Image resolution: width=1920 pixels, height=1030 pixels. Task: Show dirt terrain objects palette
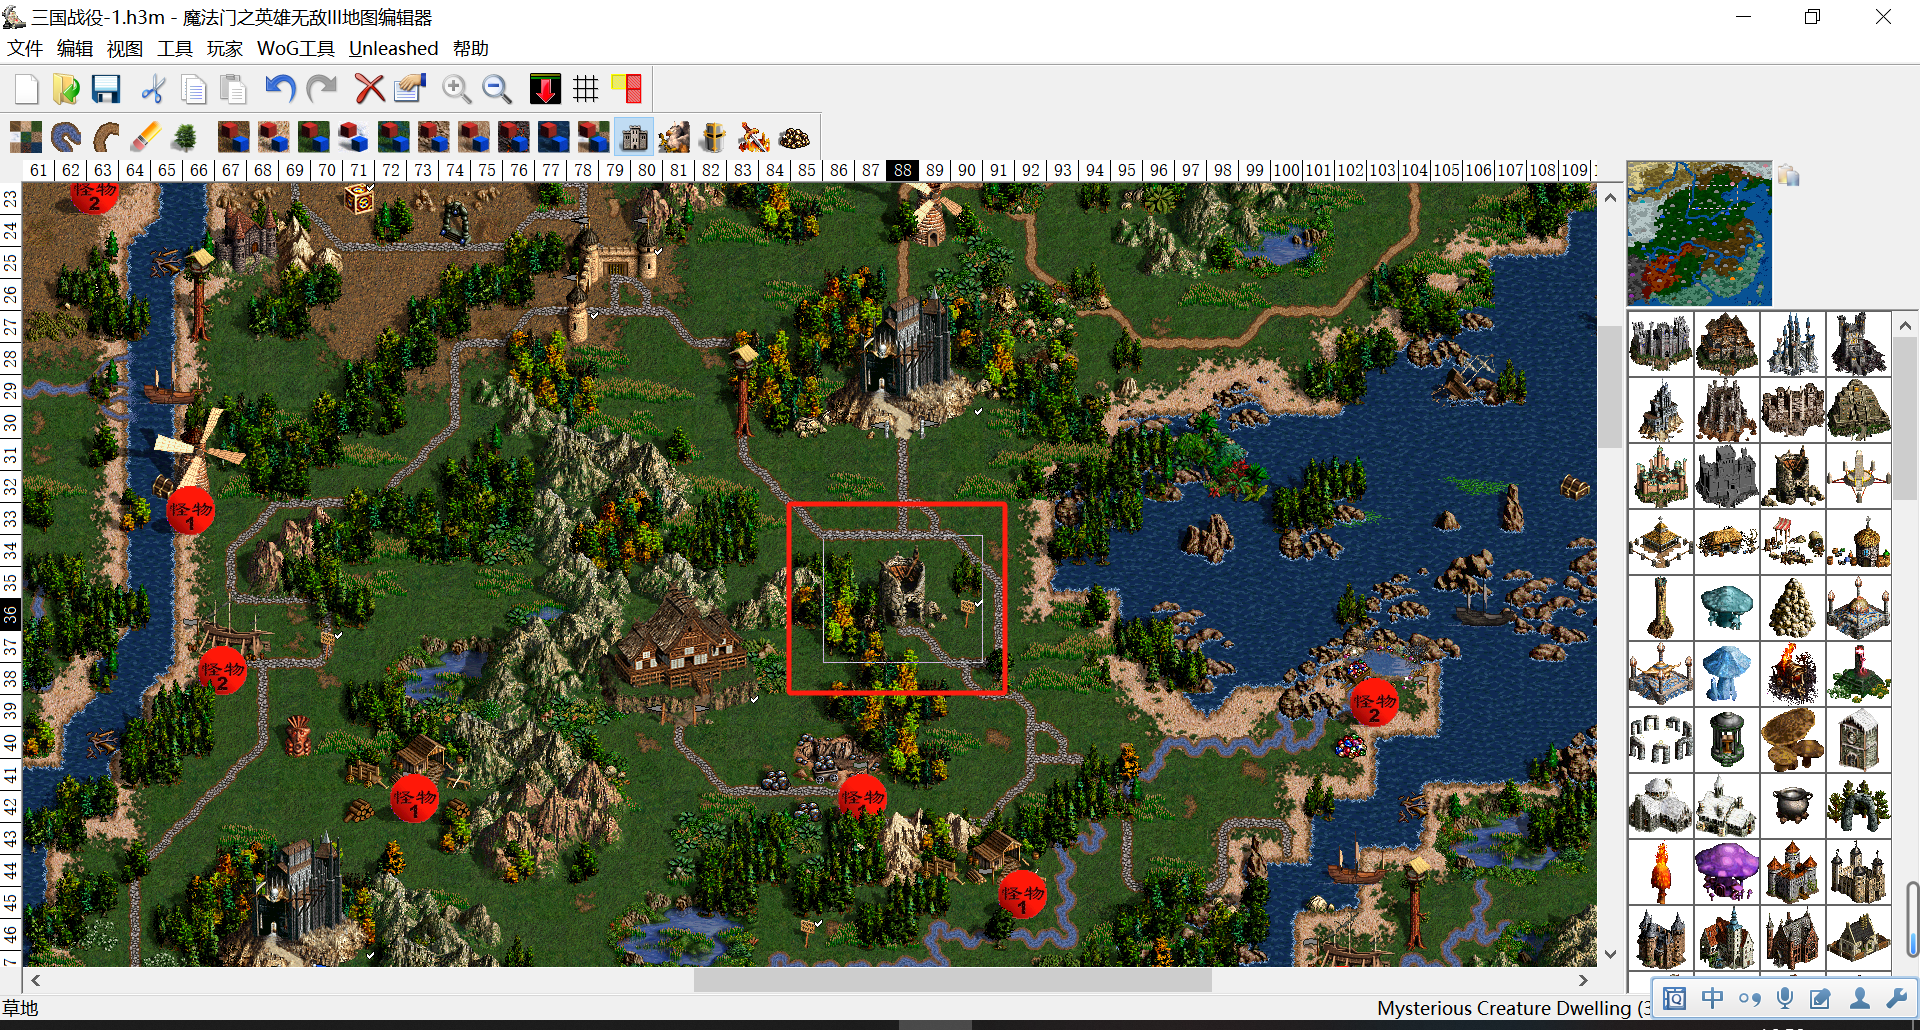click(x=234, y=137)
